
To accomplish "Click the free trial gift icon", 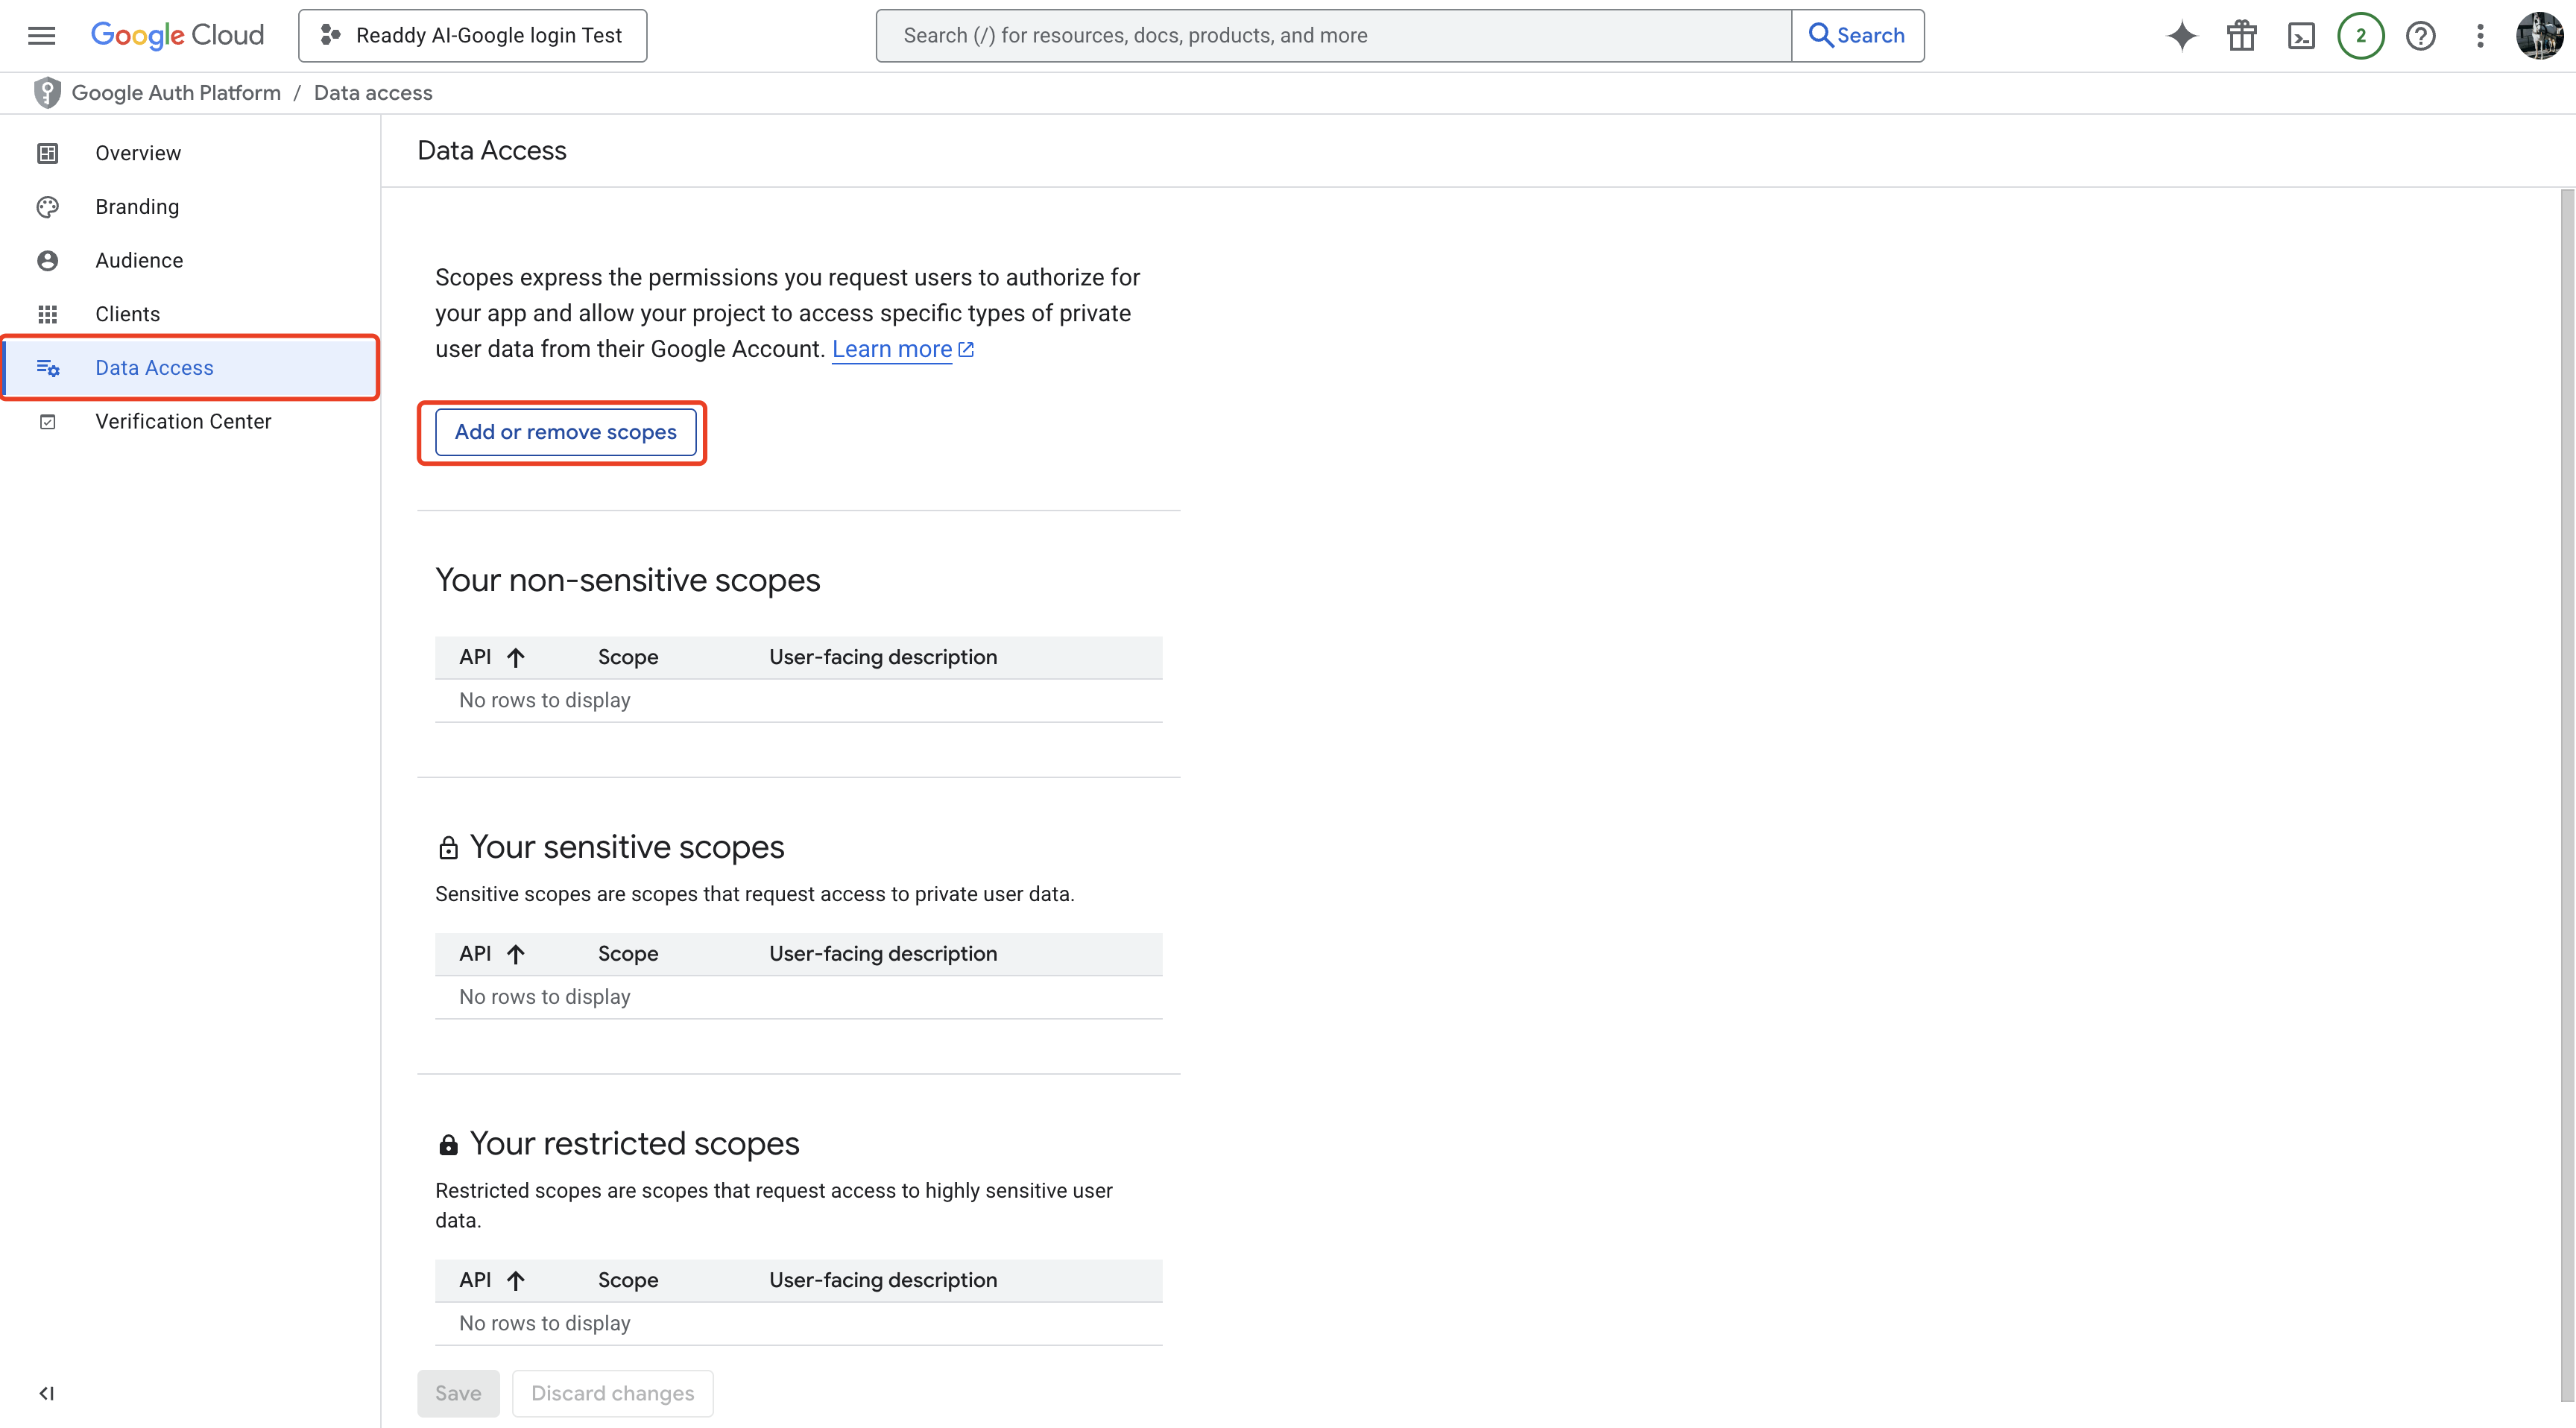I will [x=2241, y=36].
